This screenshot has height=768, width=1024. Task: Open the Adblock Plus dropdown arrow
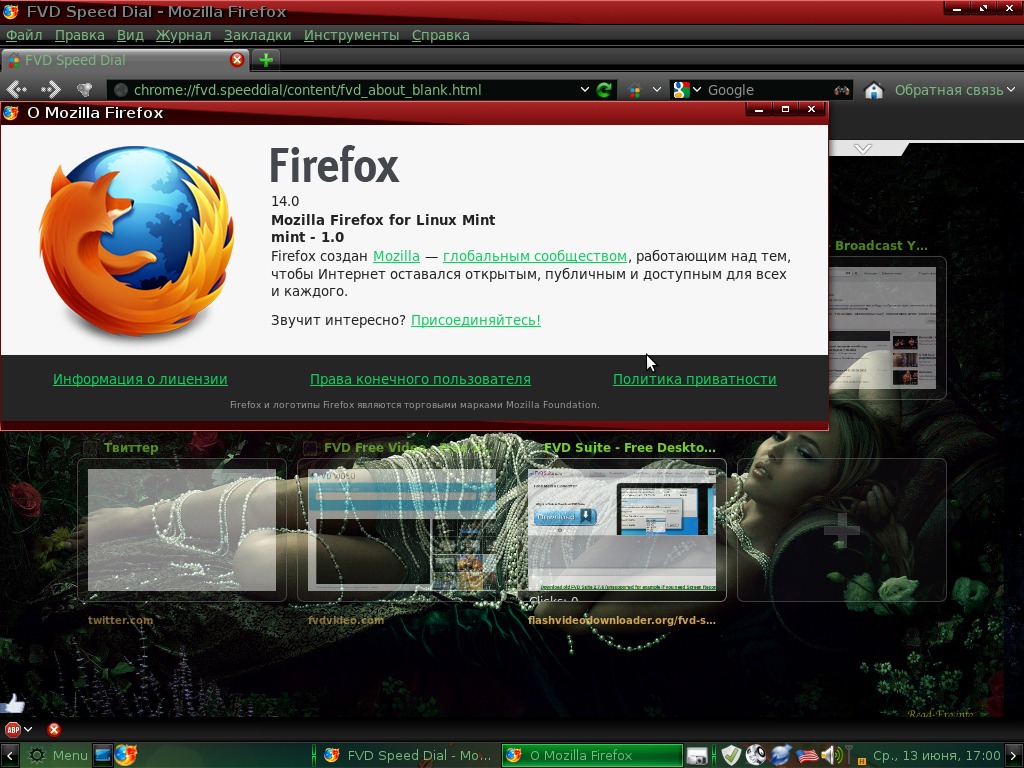[x=28, y=729]
